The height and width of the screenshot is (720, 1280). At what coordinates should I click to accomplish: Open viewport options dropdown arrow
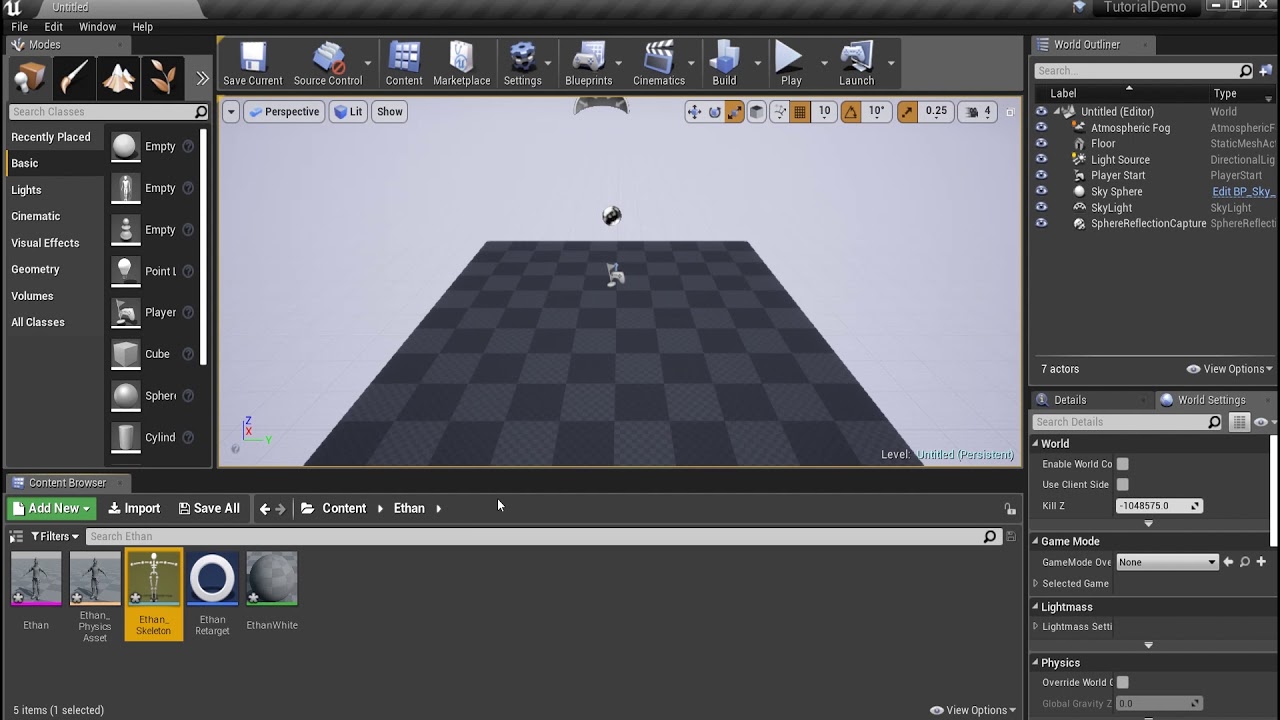[x=231, y=112]
